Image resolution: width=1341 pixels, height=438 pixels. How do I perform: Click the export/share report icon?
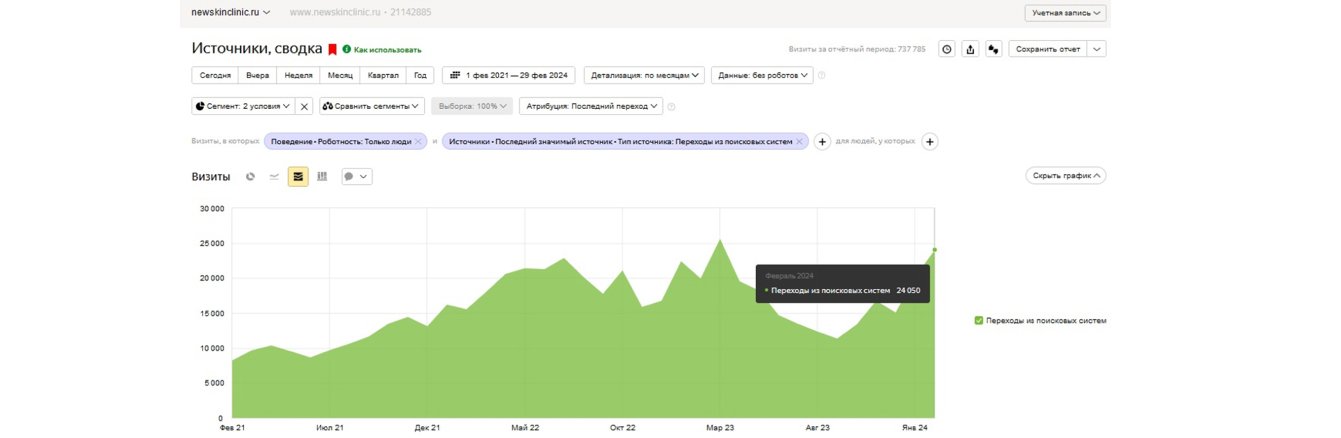(x=969, y=49)
